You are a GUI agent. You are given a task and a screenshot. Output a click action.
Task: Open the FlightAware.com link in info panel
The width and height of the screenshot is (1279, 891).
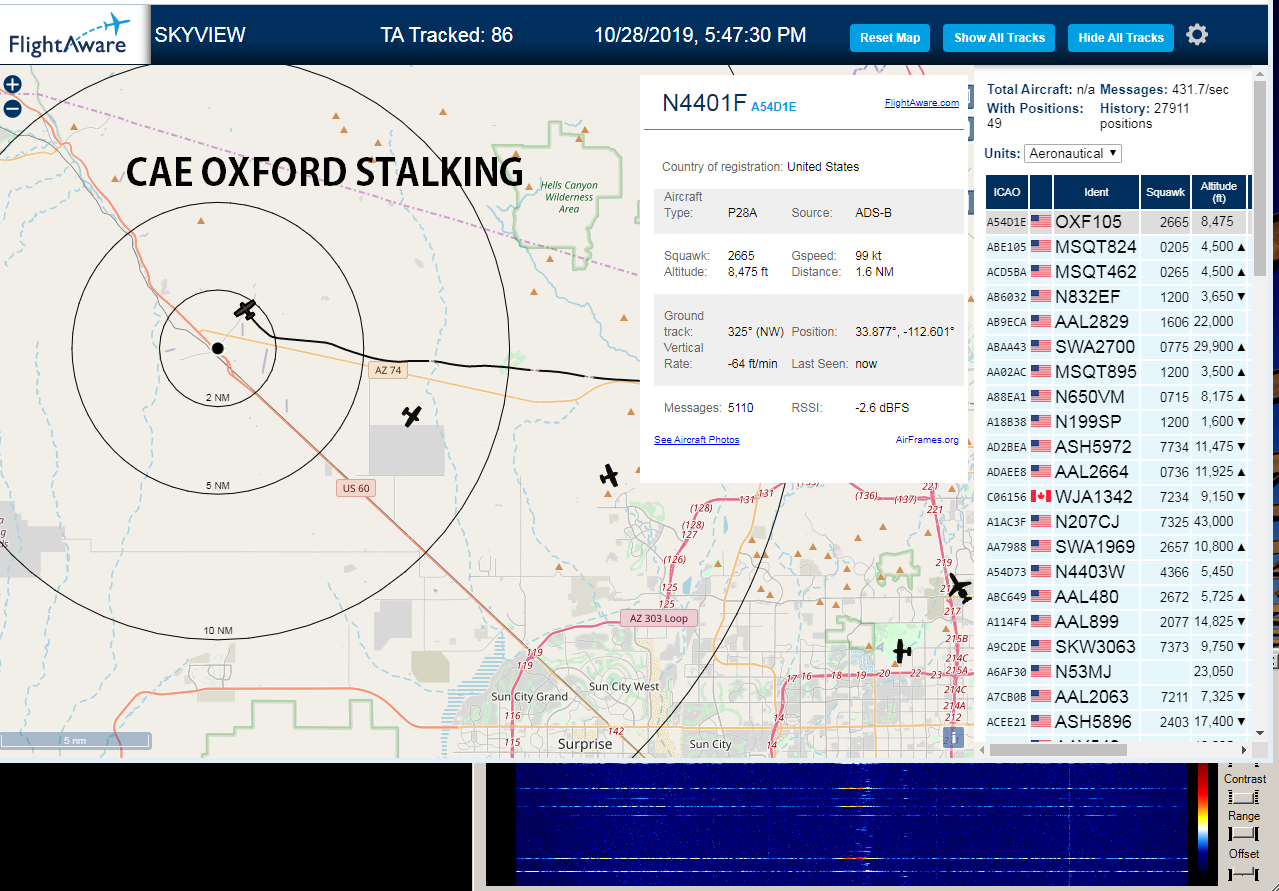921,103
